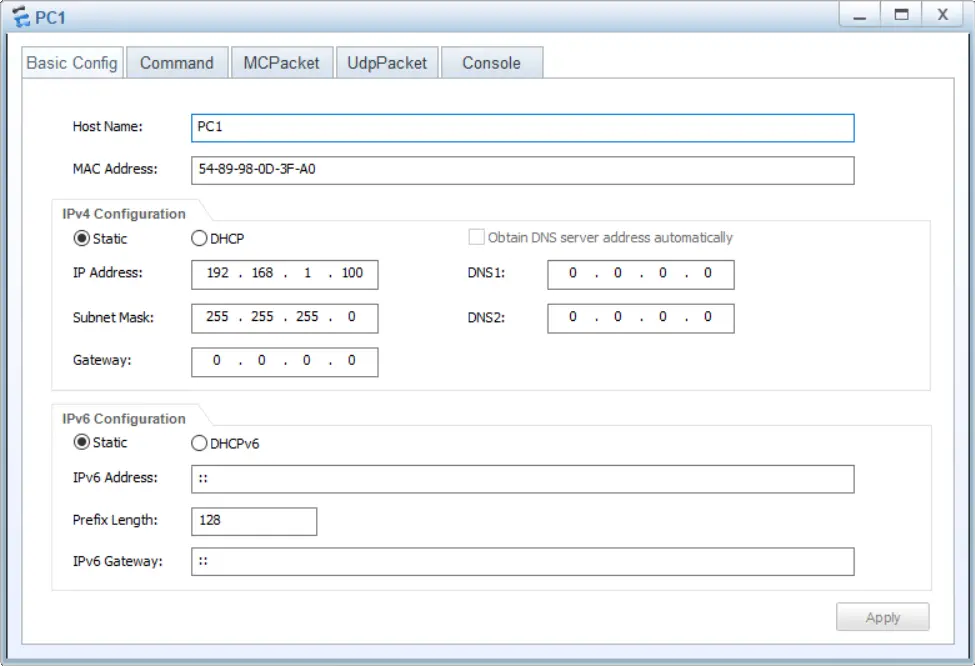Click the IP Address field showing 192.168.1.100
The width and height of the screenshot is (975, 666).
[285, 274]
